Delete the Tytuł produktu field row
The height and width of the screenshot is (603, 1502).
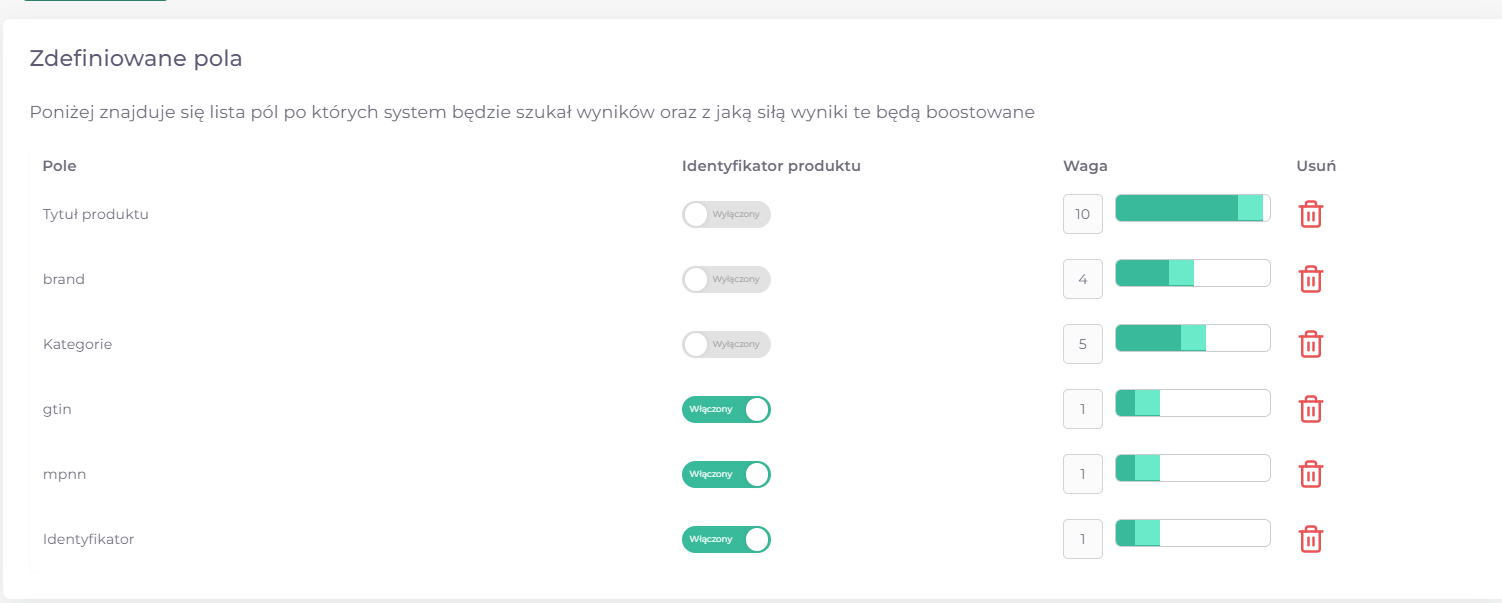point(1310,214)
